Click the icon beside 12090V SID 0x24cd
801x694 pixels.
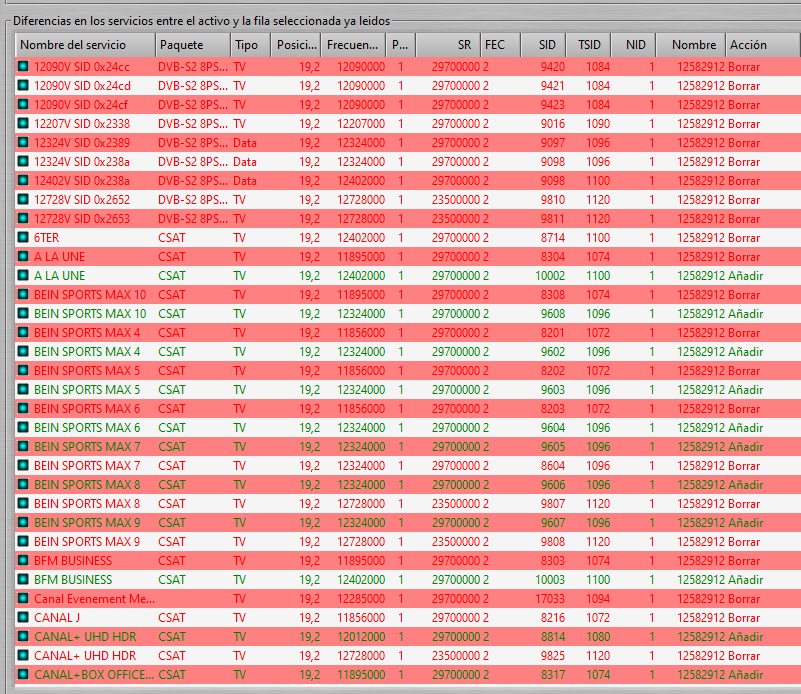(23, 85)
